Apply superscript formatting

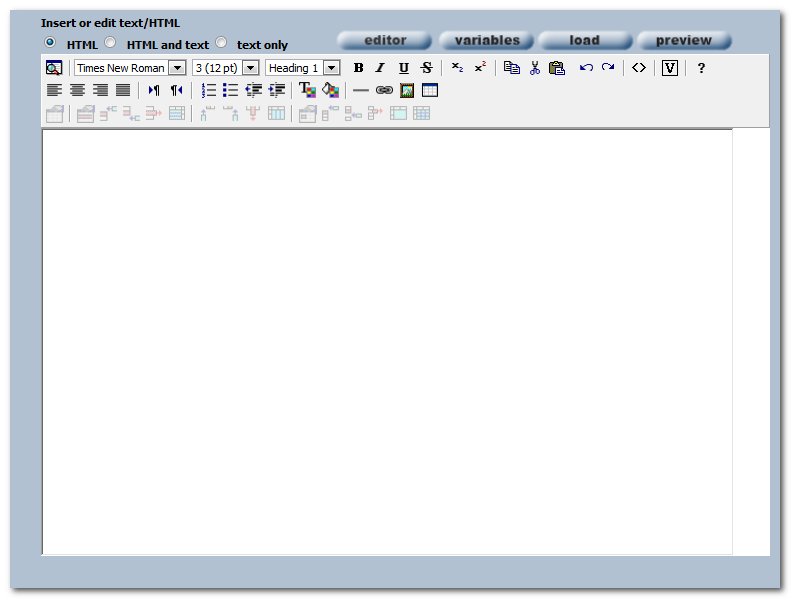click(480, 68)
